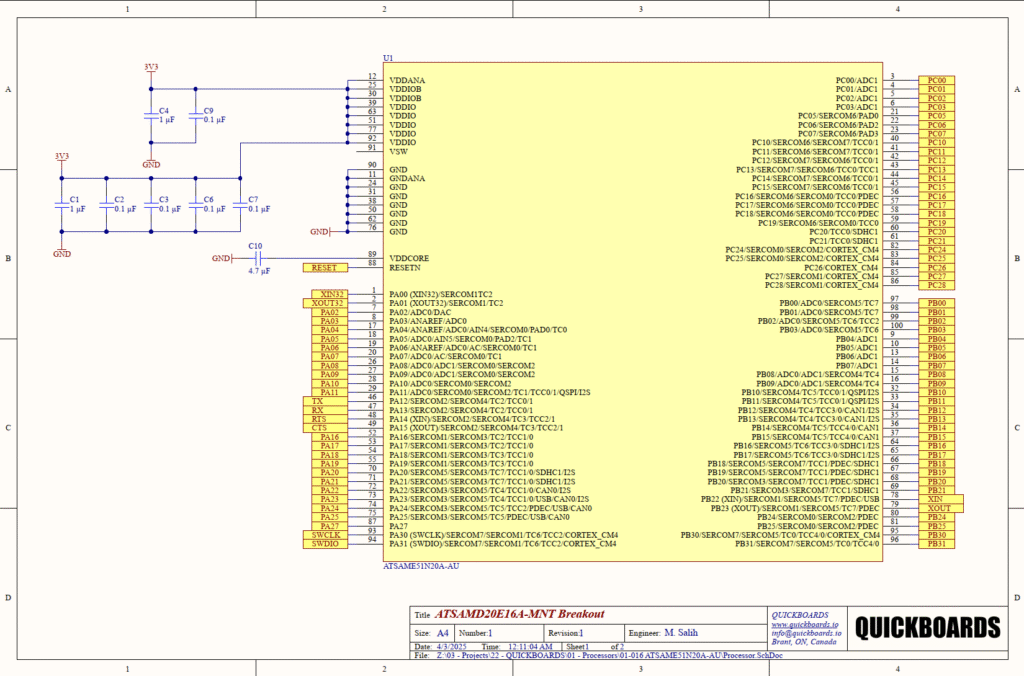
Task: Select capacitor C1 symbol
Action: pos(61,208)
